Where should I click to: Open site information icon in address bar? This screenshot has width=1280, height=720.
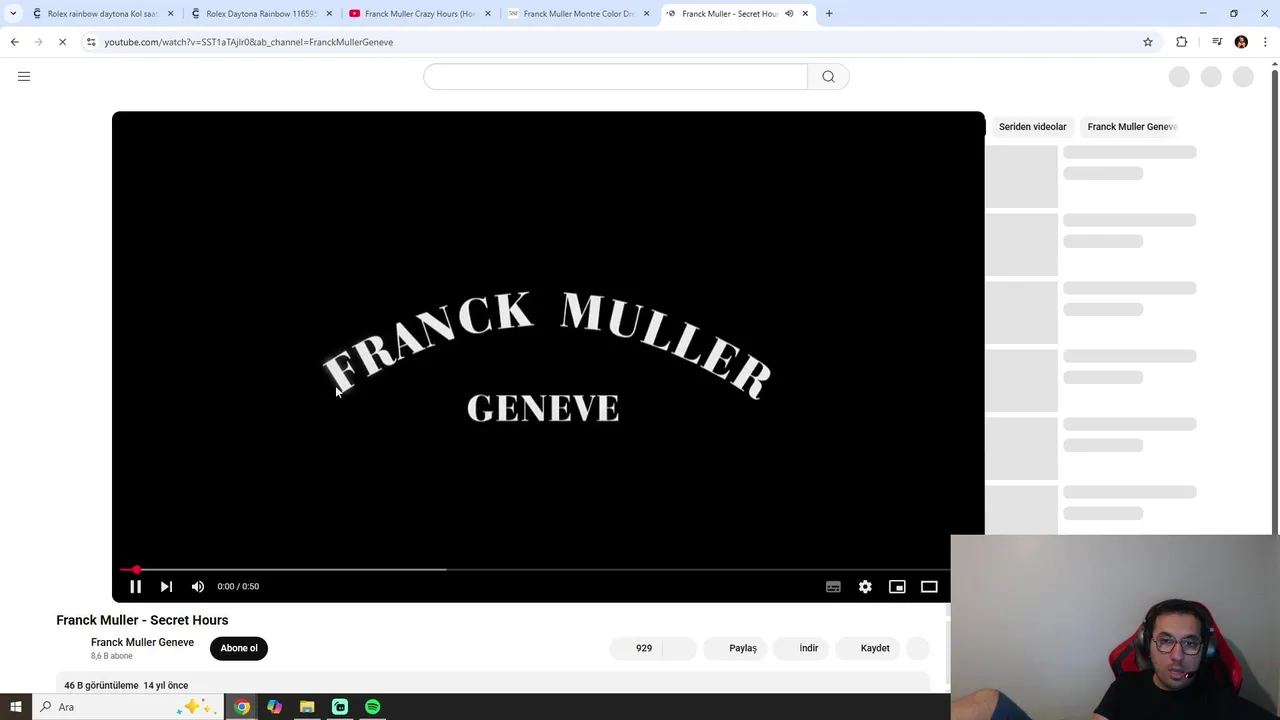coord(91,42)
